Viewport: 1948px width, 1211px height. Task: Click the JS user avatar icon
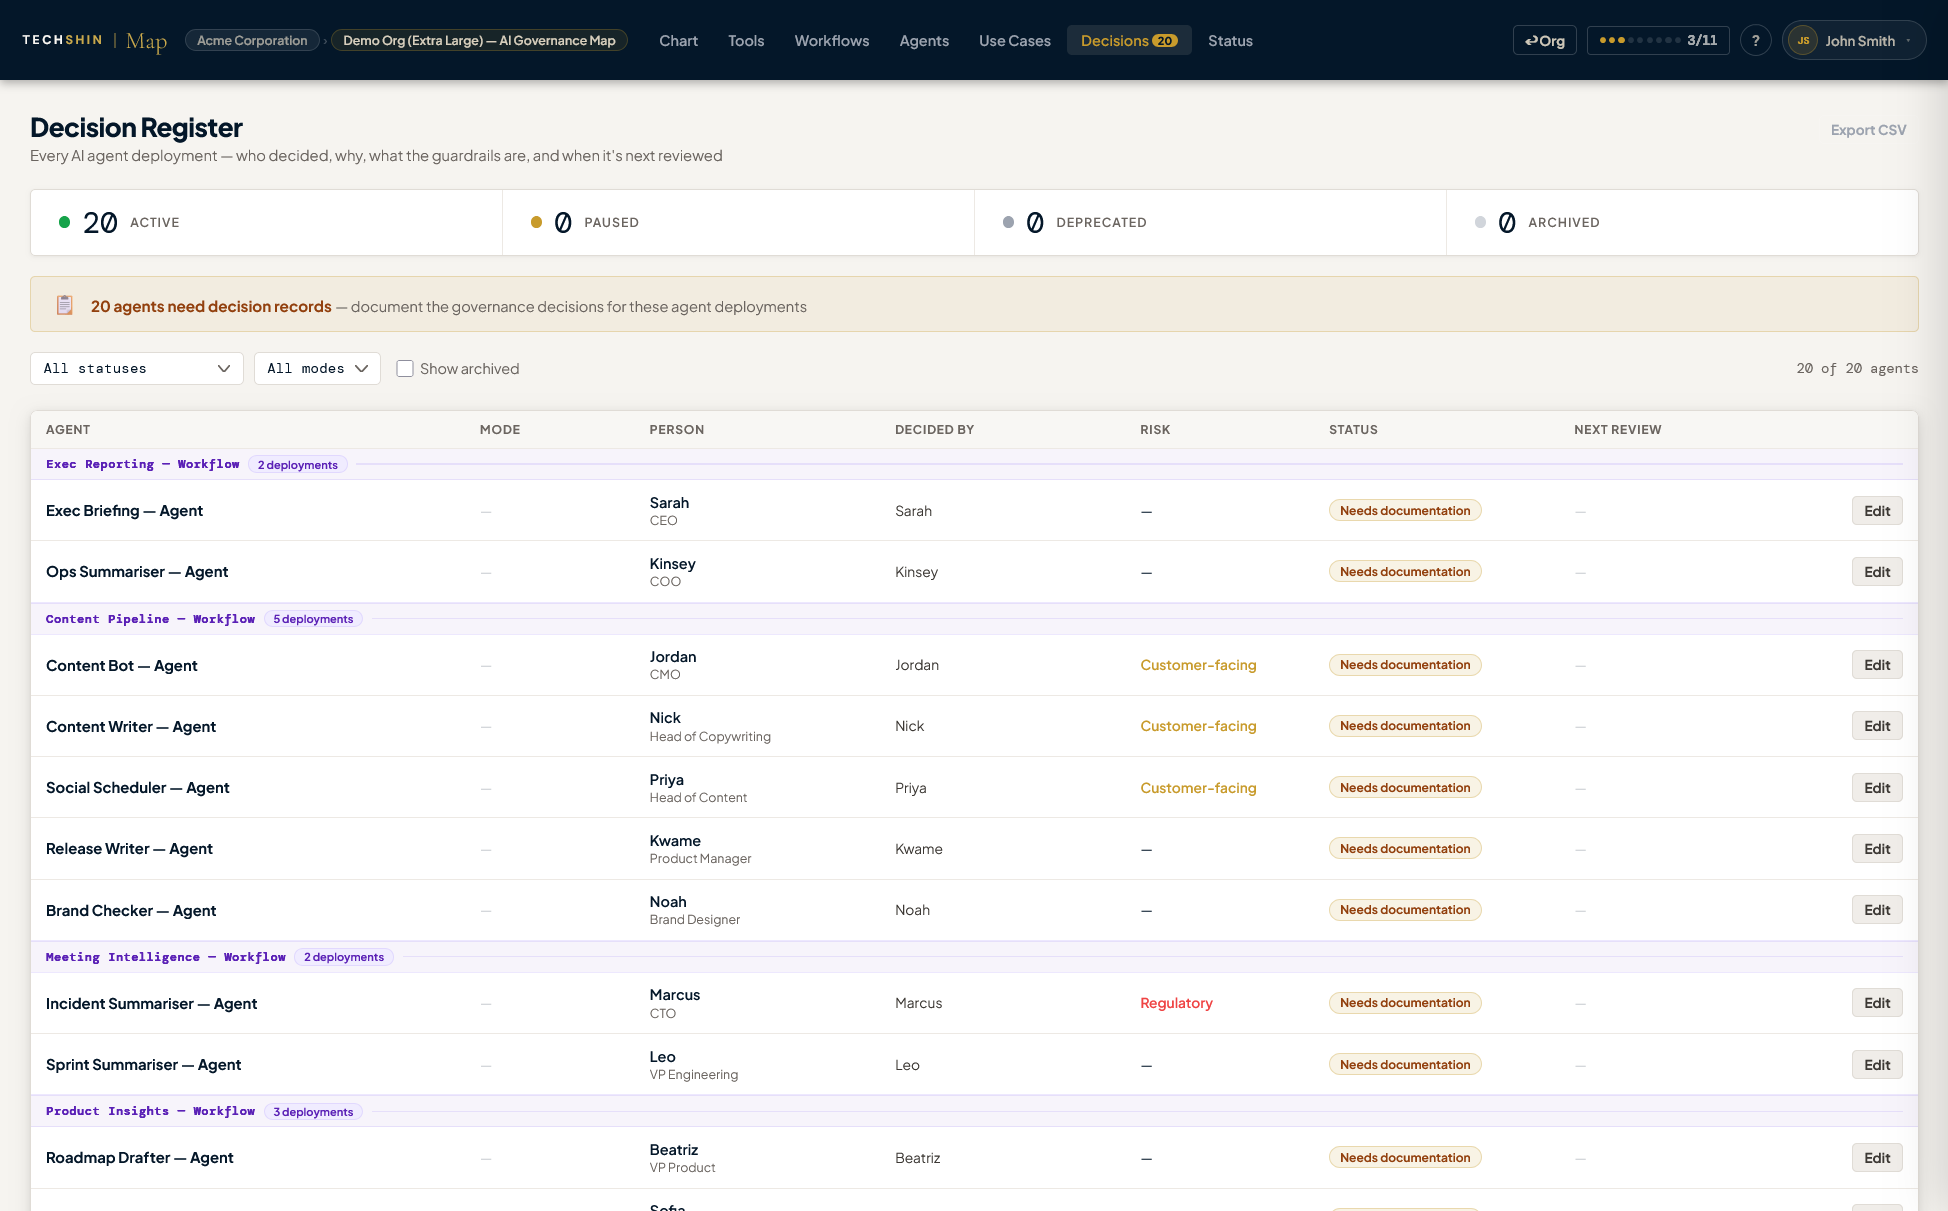[x=1803, y=40]
